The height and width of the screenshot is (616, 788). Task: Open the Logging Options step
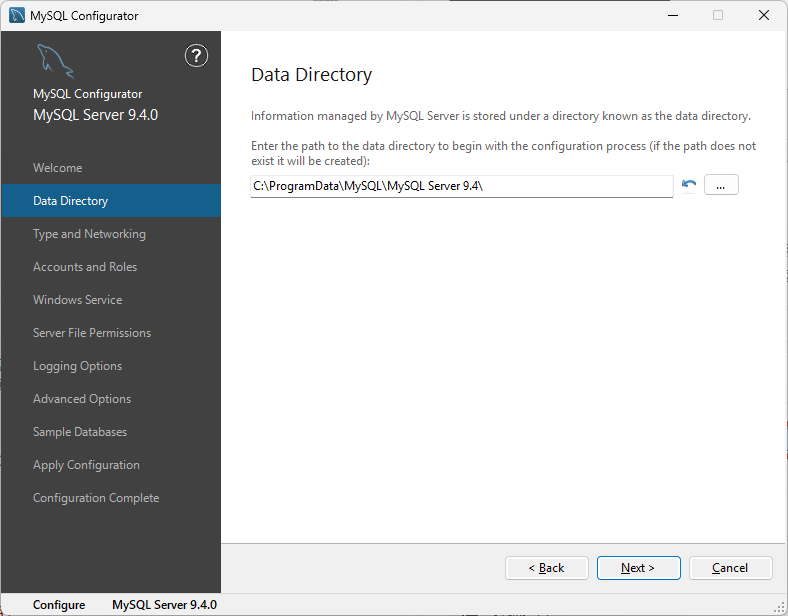(x=77, y=366)
